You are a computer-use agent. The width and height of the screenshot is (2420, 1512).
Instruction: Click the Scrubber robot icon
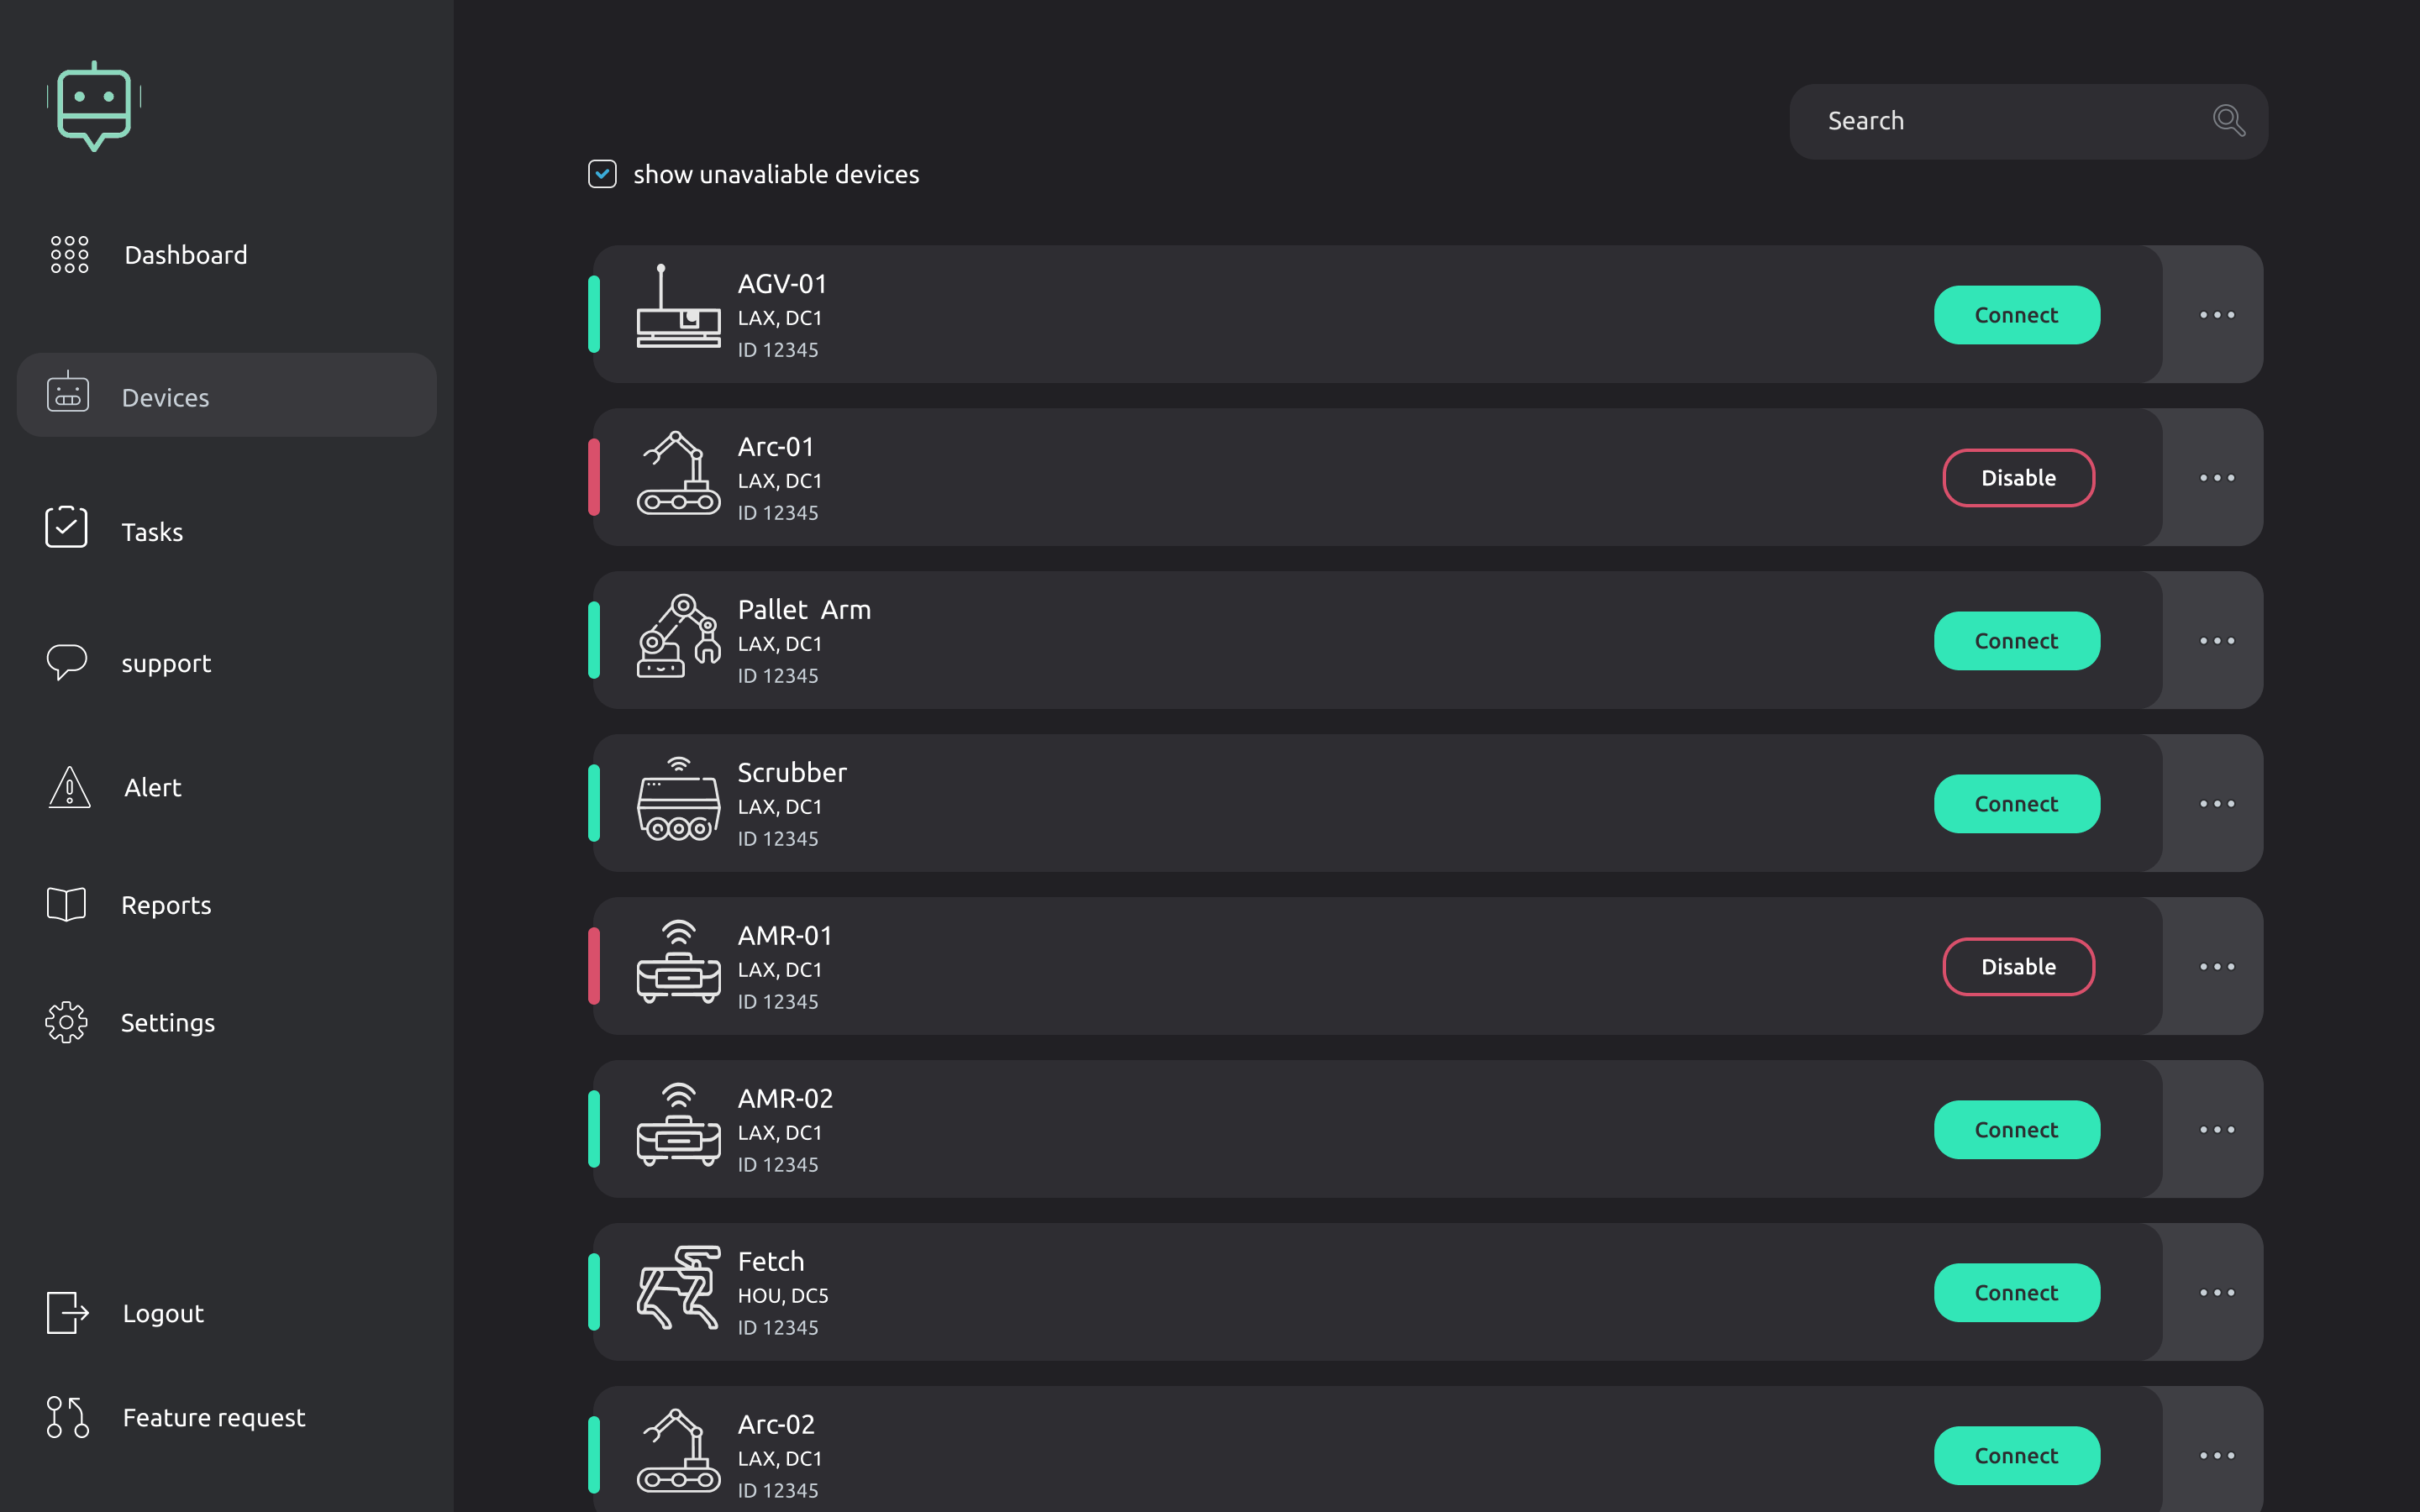click(x=678, y=800)
